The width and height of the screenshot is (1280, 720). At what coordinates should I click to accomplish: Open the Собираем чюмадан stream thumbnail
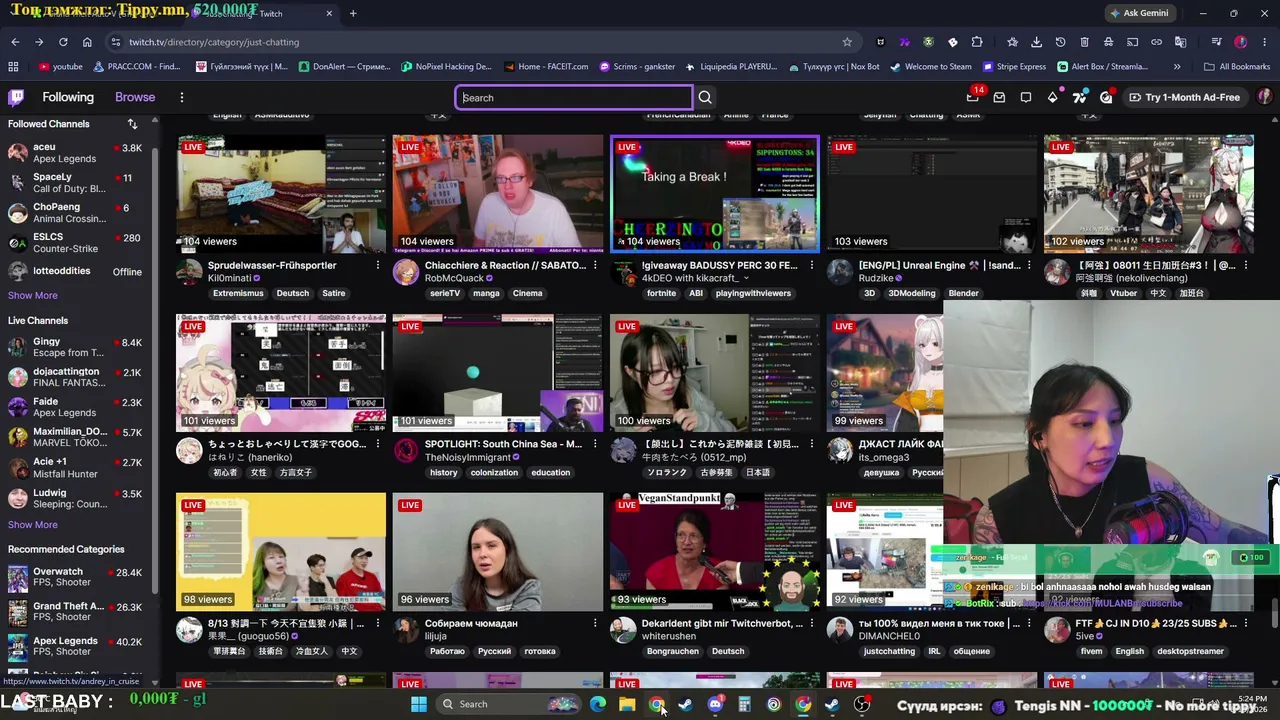498,551
